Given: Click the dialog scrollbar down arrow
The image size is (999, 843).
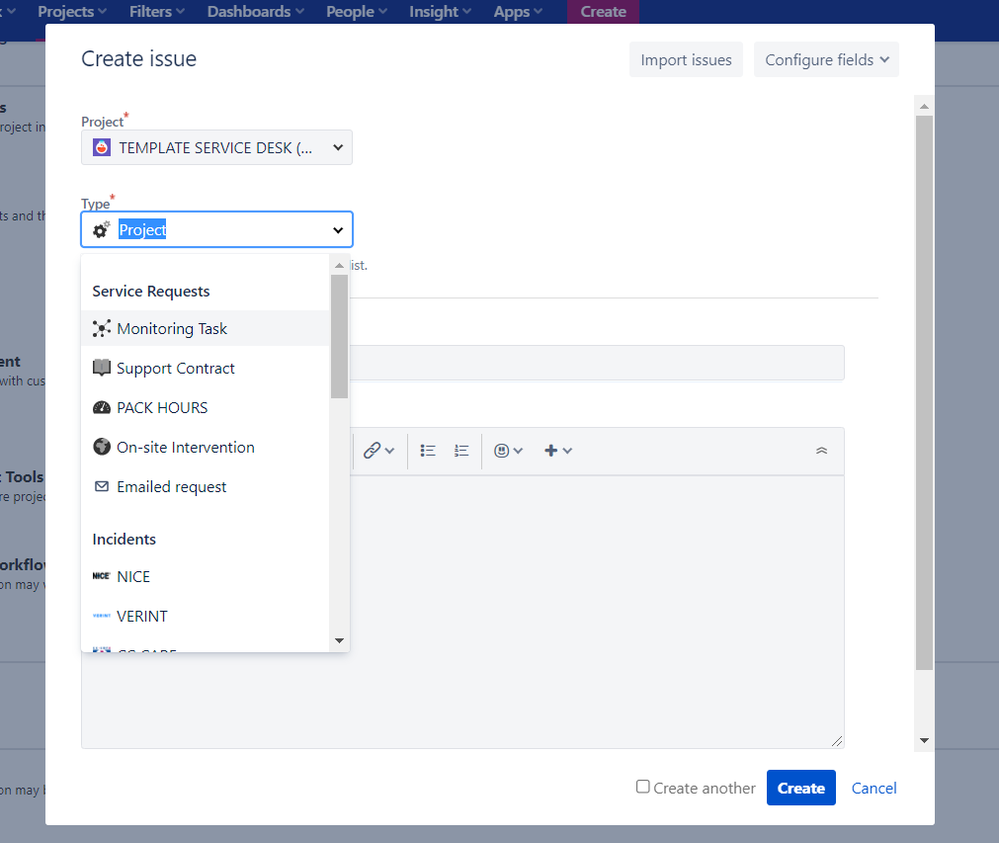Looking at the screenshot, I should (x=924, y=740).
